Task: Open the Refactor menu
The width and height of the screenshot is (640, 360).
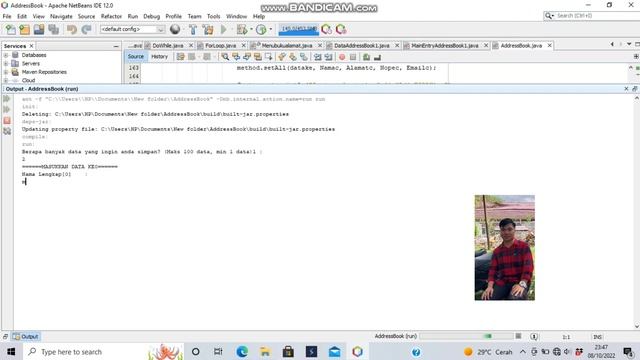Action: pos(111,16)
